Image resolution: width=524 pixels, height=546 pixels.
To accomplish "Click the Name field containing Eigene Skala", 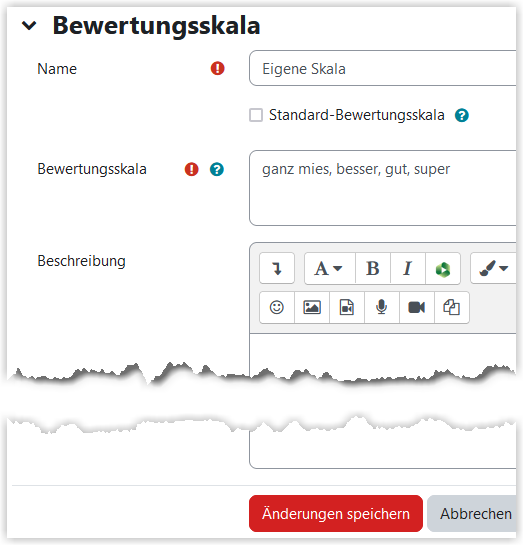I will (383, 68).
